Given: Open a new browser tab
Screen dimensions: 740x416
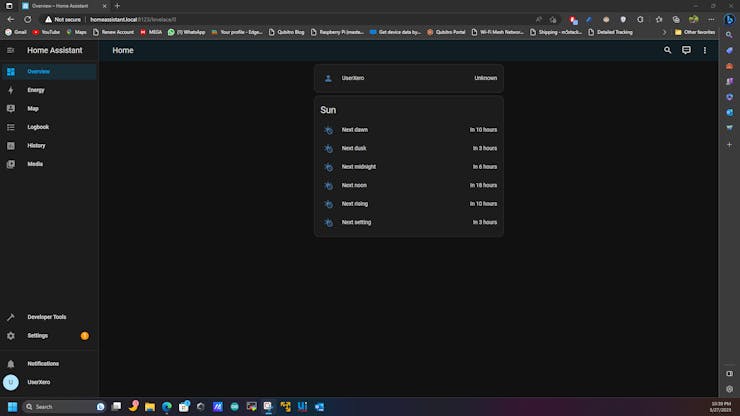Looking at the screenshot, I should click(117, 6).
